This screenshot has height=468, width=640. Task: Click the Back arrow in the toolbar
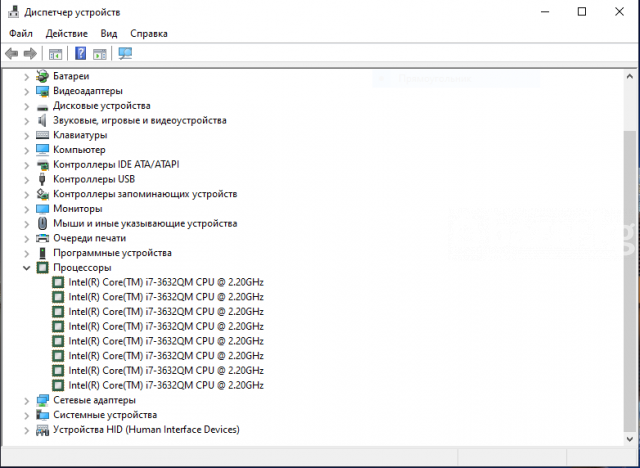12,53
